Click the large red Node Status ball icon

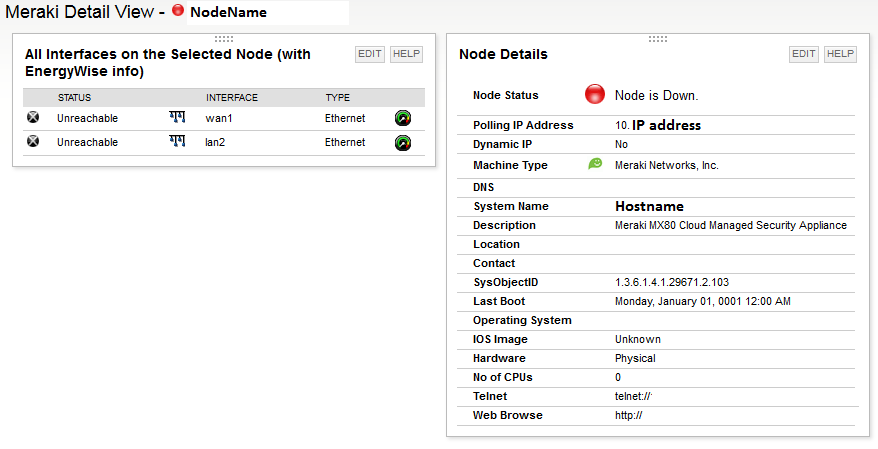click(595, 94)
